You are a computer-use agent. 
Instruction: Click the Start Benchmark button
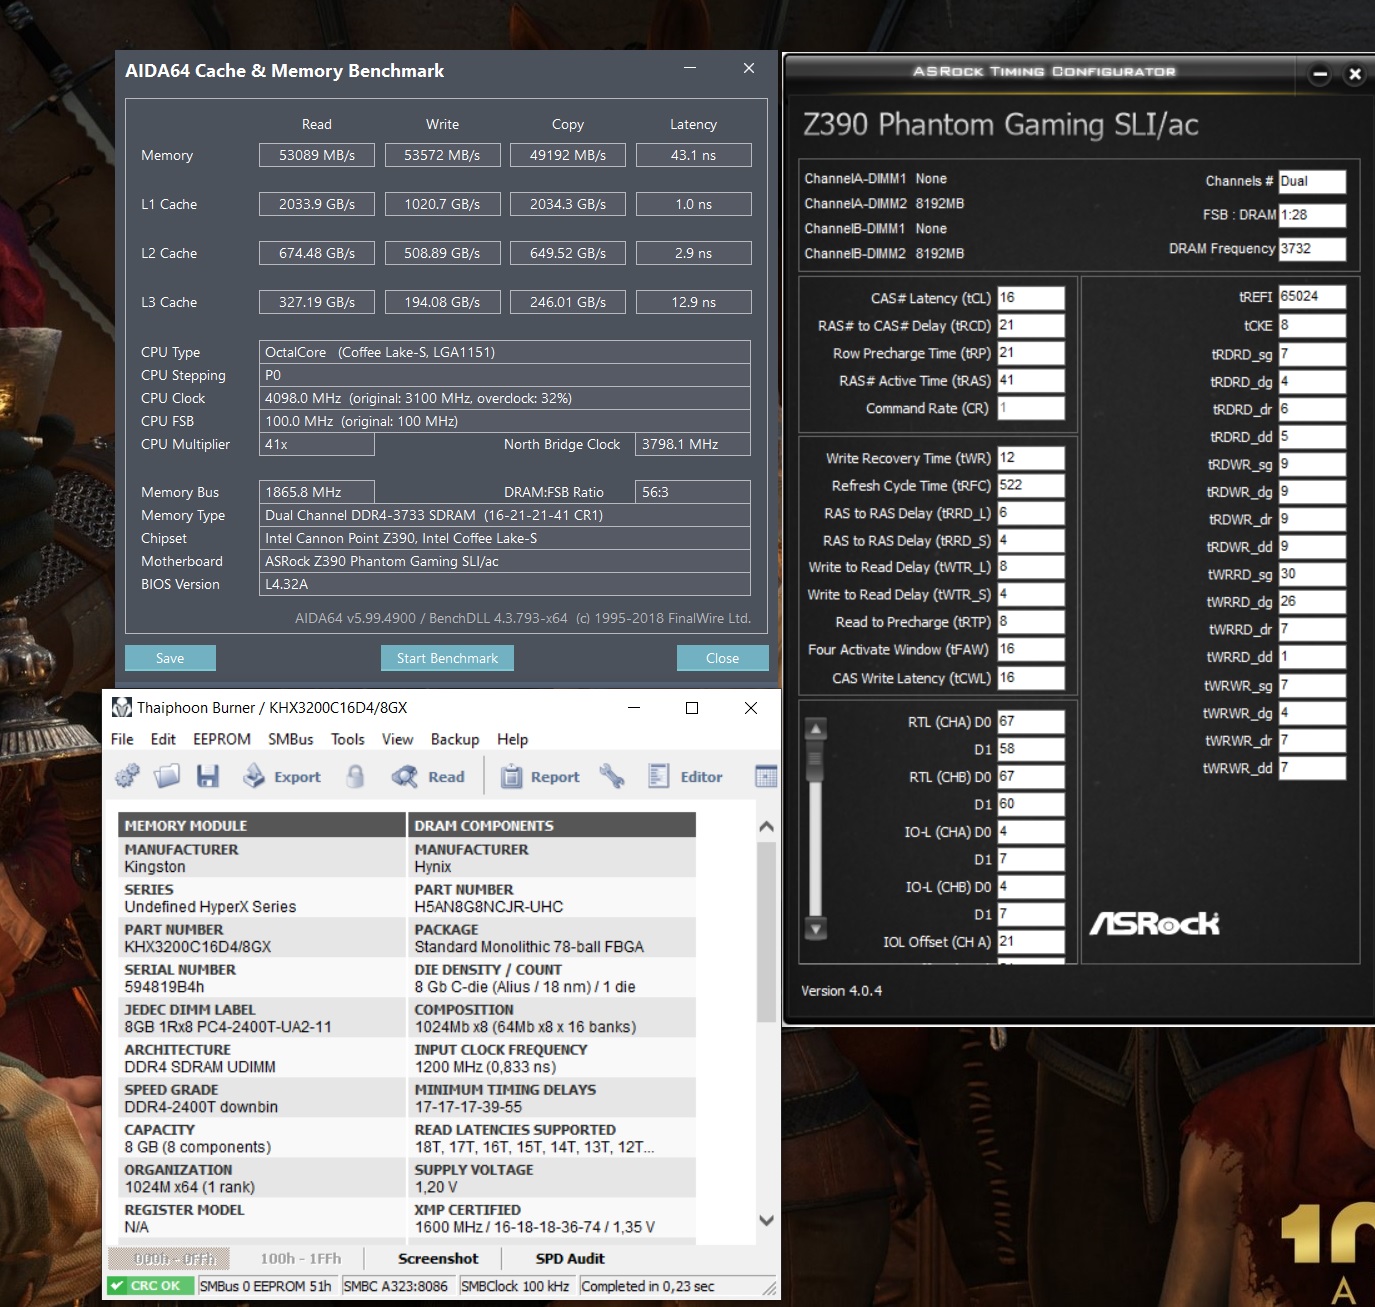pyautogui.click(x=447, y=658)
